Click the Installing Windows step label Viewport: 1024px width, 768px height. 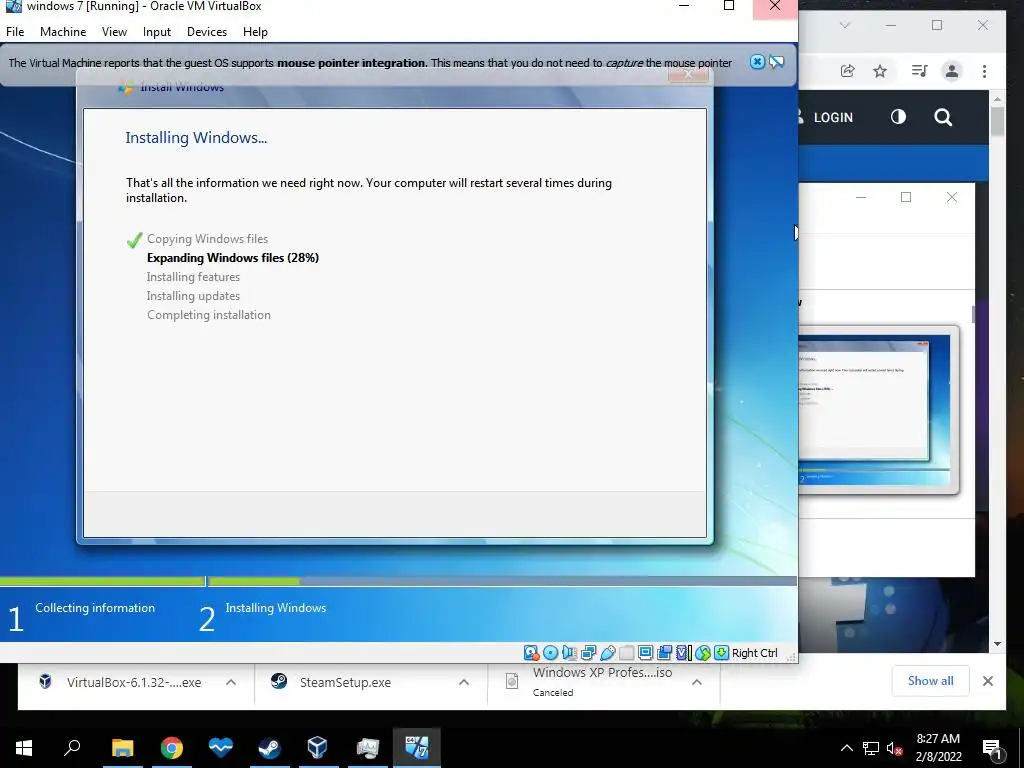pyautogui.click(x=276, y=608)
